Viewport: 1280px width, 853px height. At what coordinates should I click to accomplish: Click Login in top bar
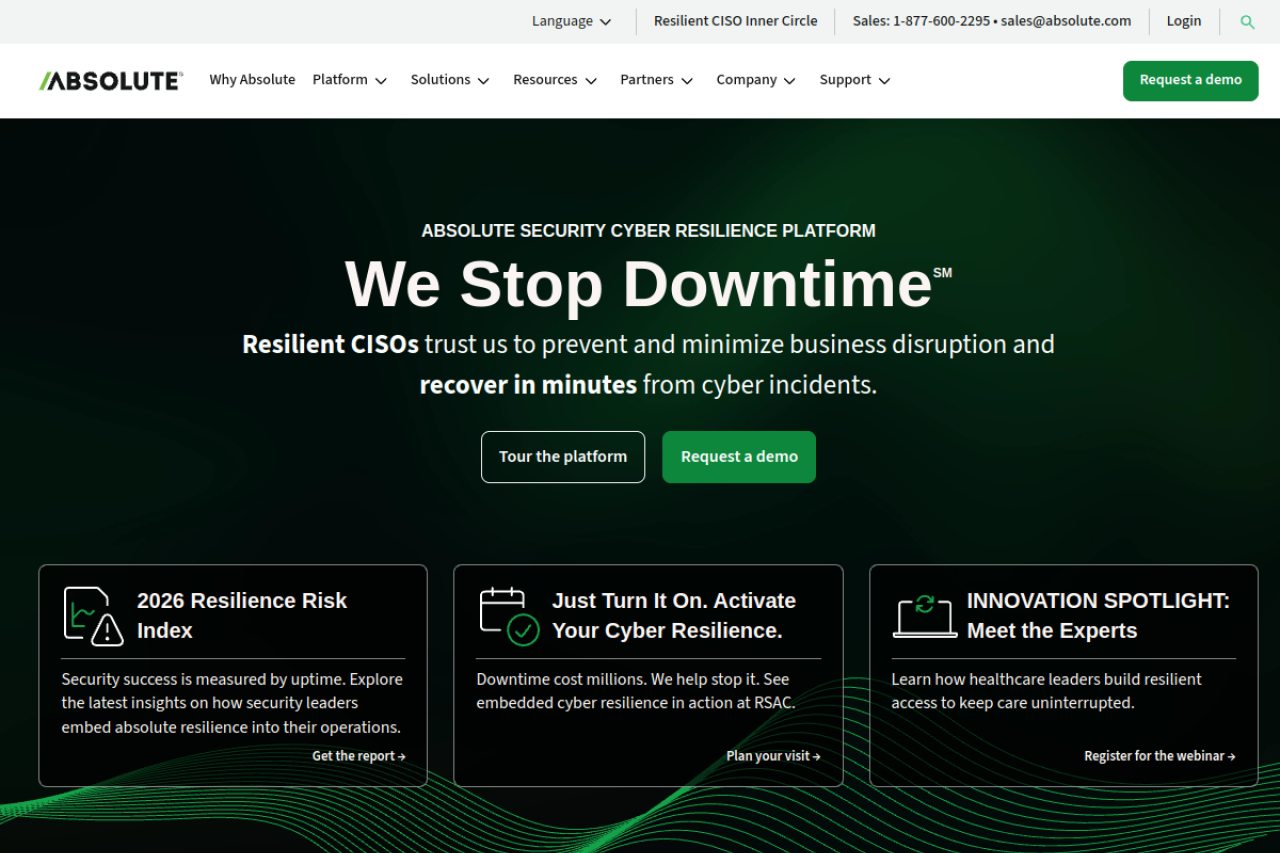pyautogui.click(x=1183, y=21)
